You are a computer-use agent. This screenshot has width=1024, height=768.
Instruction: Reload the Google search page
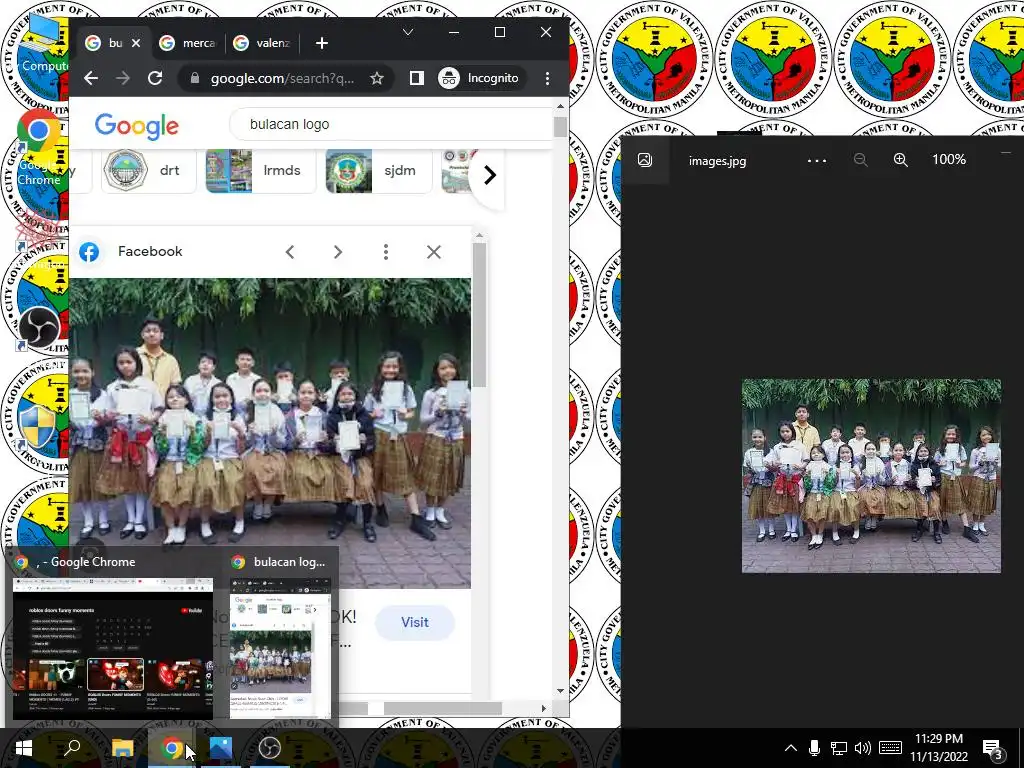pos(155,78)
